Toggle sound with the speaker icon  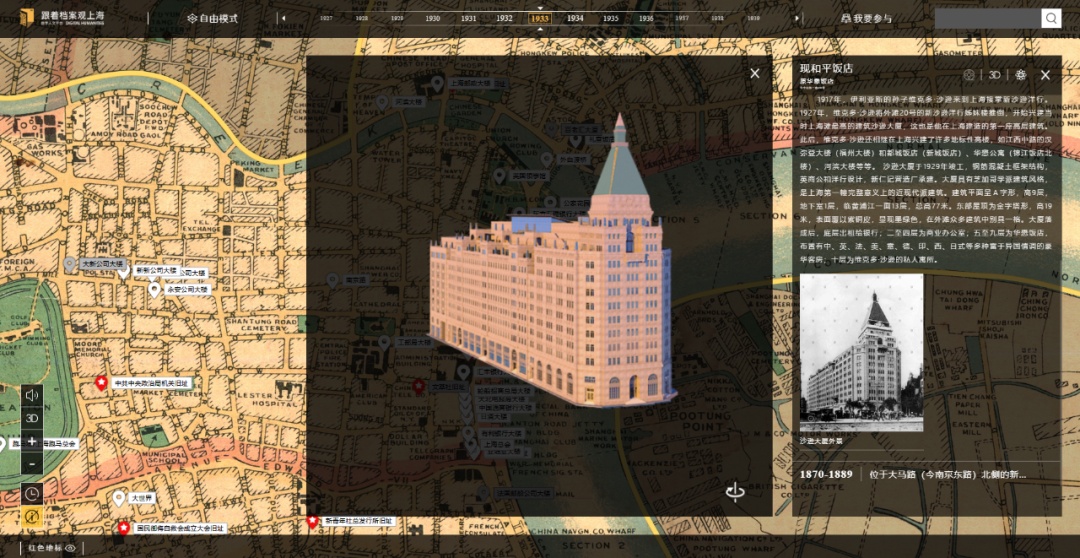click(32, 395)
